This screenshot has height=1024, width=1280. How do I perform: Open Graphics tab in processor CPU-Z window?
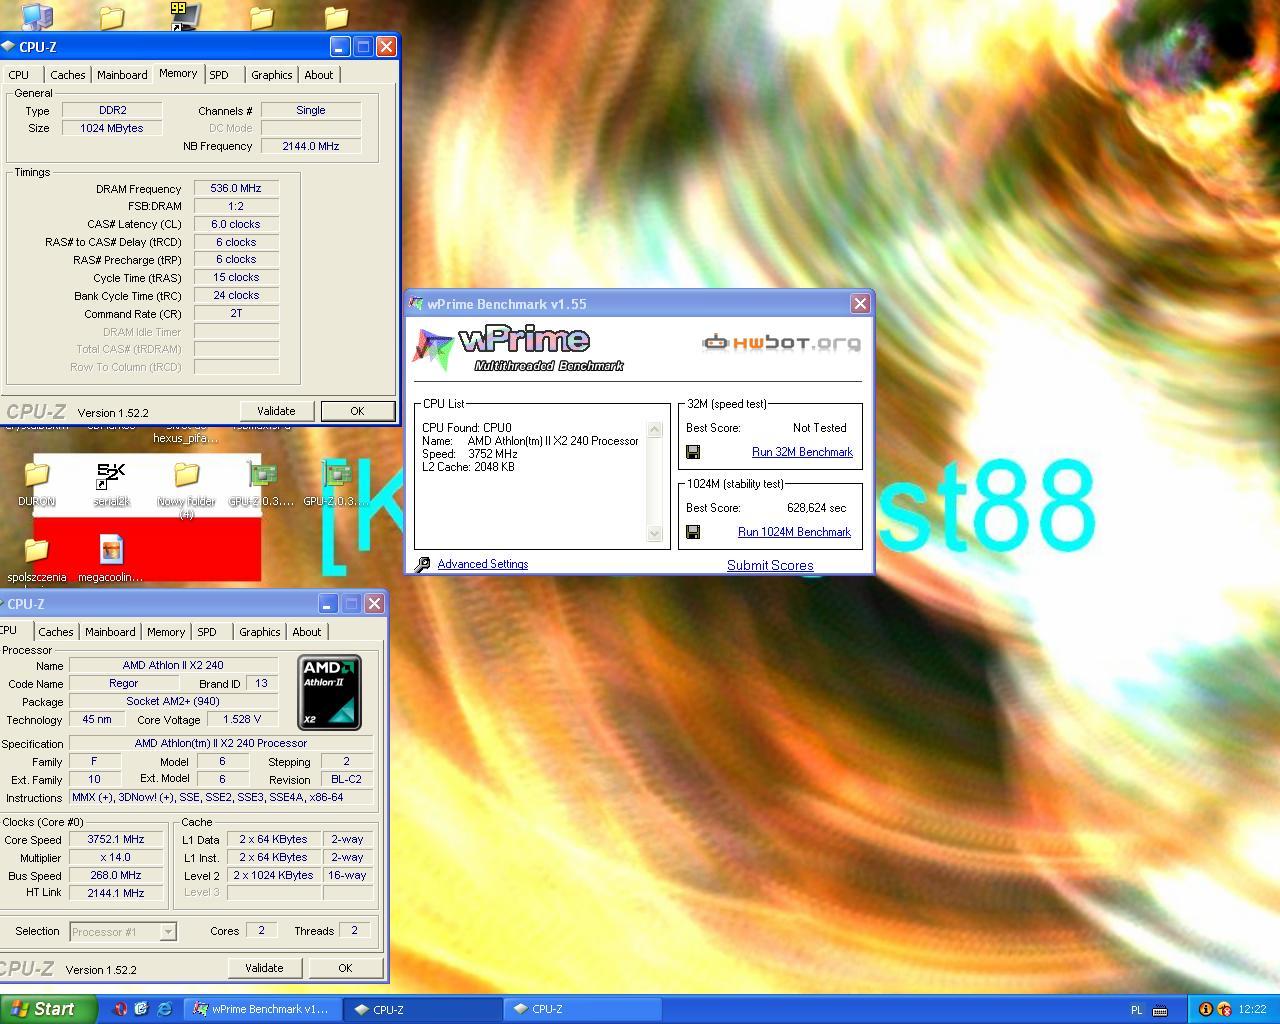point(259,632)
